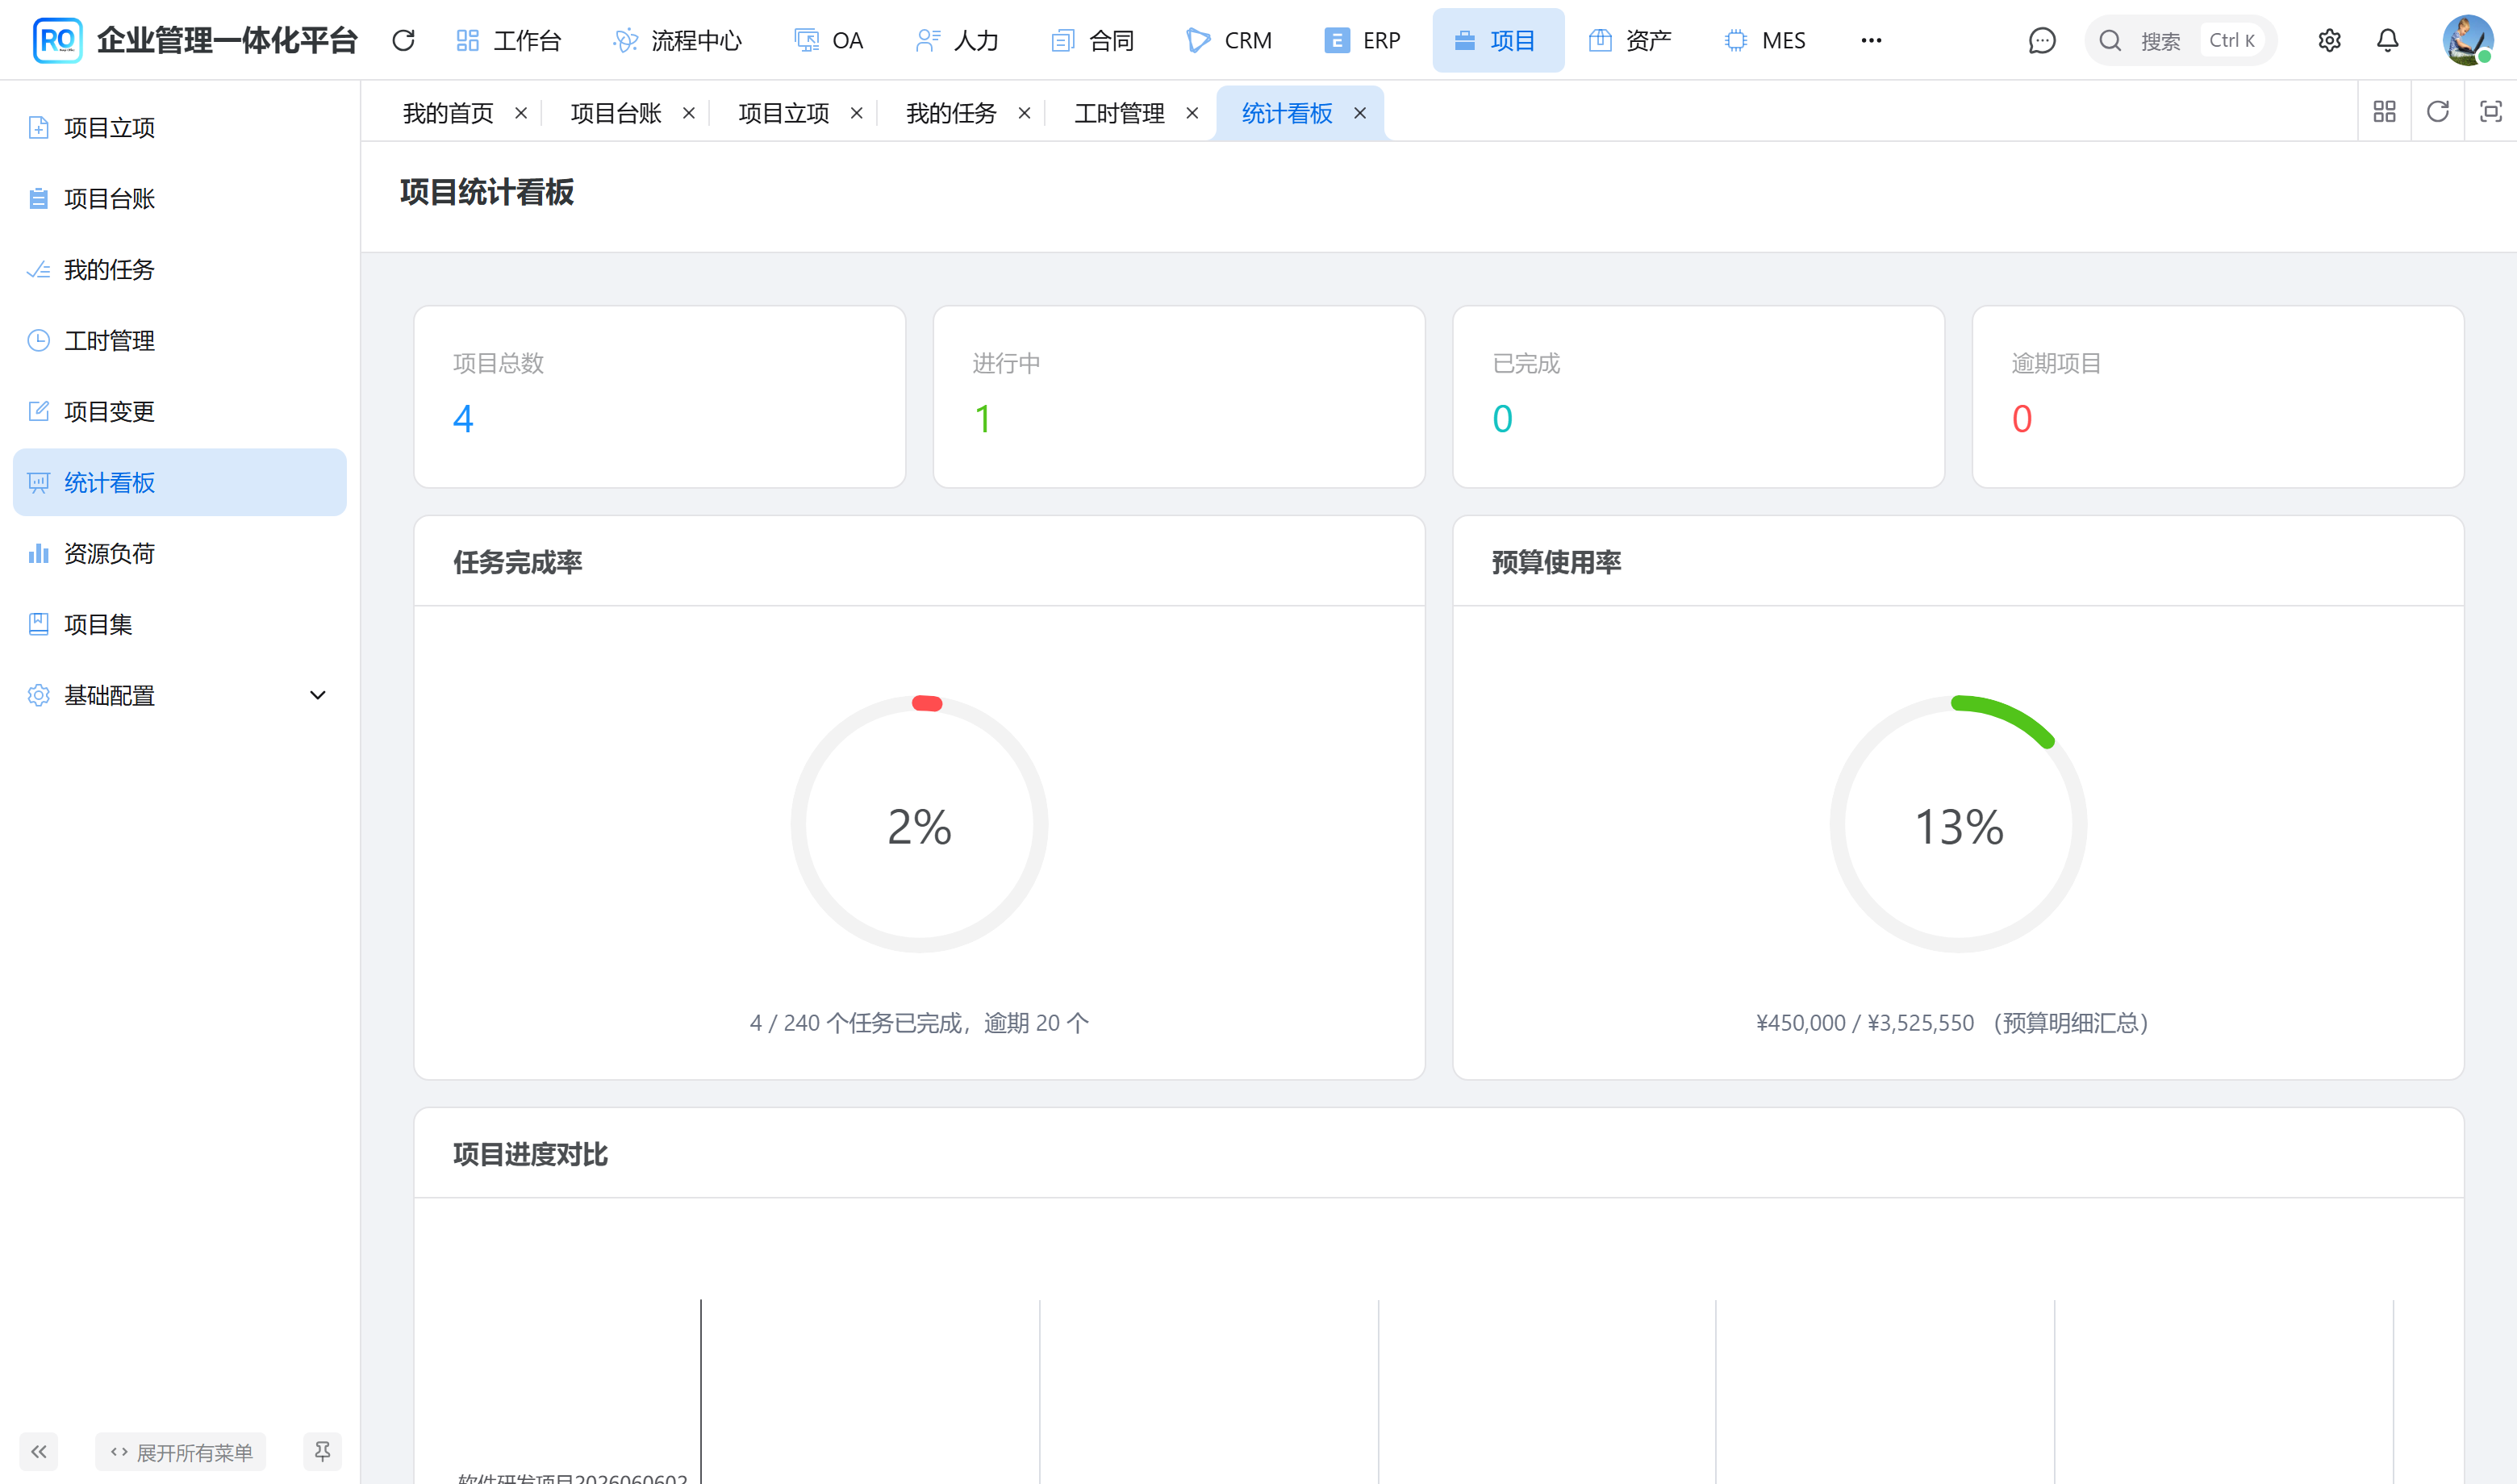Viewport: 2517px width, 1484px height.
Task: Toggle fullscreen content view icon
Action: point(2490,111)
